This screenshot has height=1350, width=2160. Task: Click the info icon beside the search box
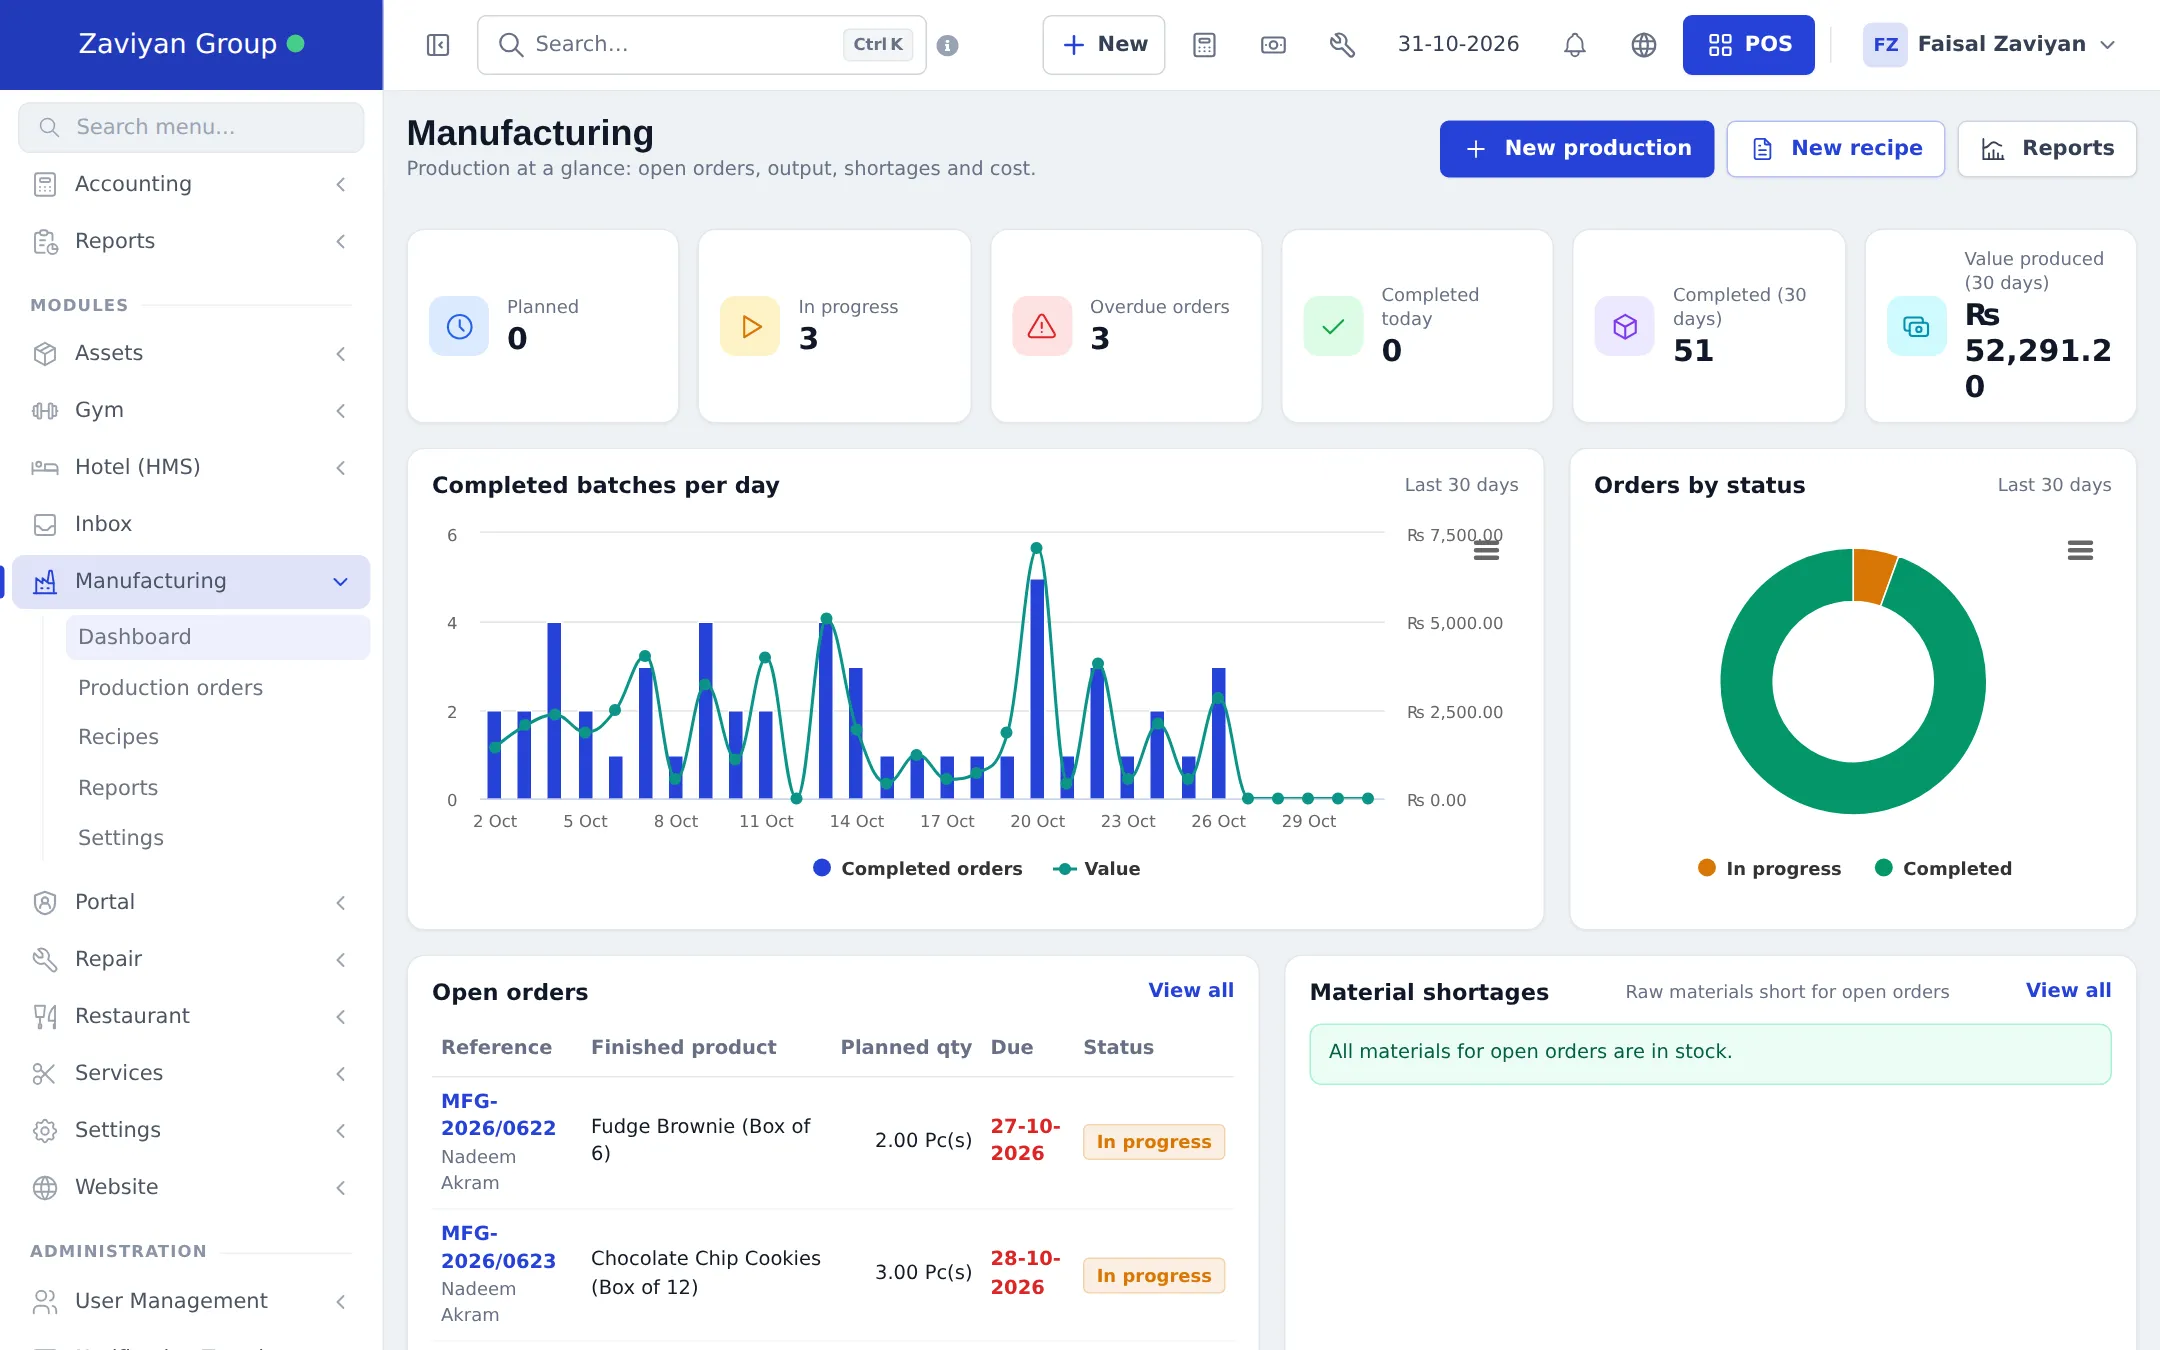[x=948, y=45]
